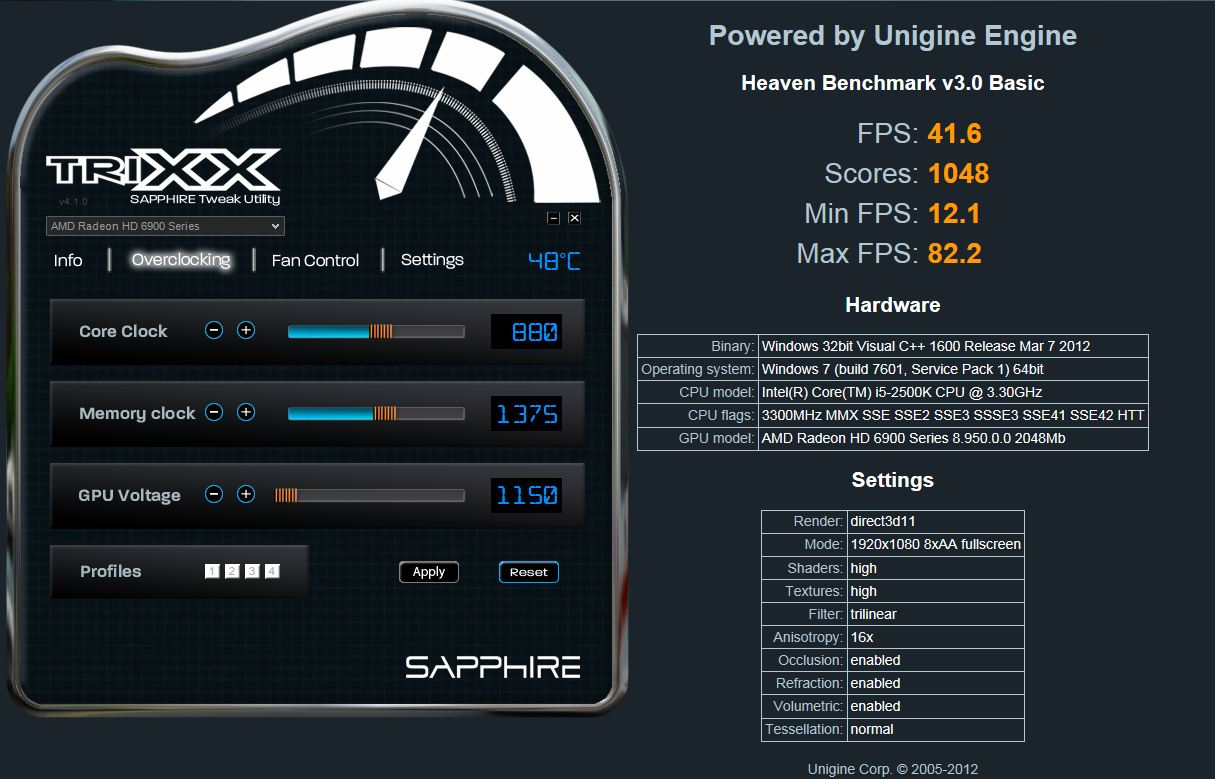Click the Mode value 1920x1080 8xAA fullscreen
1215x779 pixels.
point(935,545)
